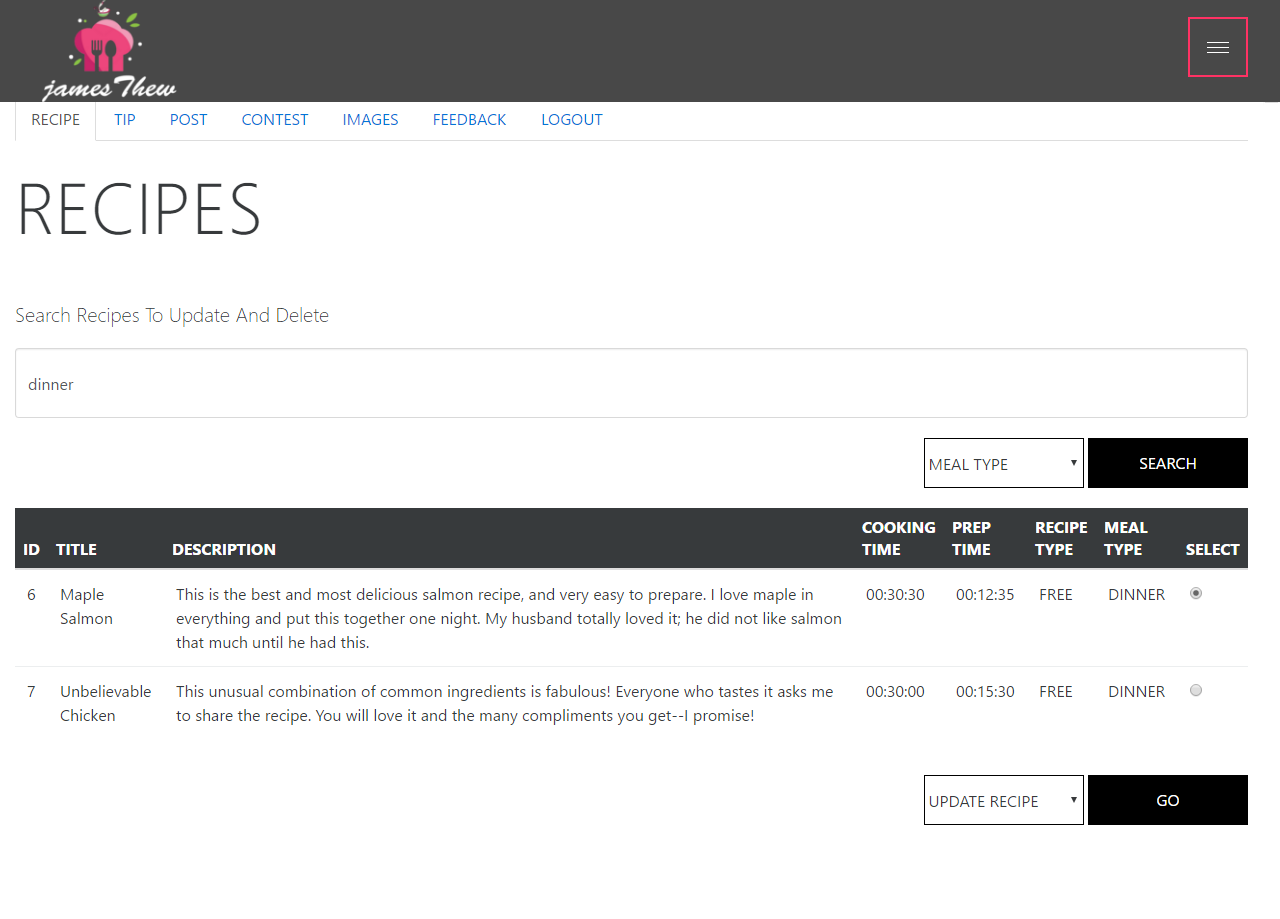Click the Unbelievable Chicken title cell

[x=105, y=703]
